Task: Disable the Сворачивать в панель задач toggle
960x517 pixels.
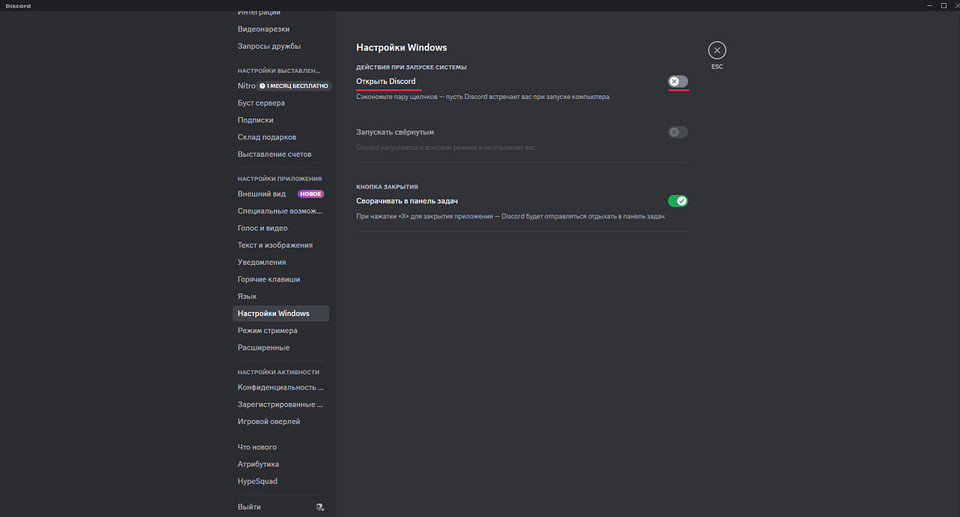Action: (678, 201)
